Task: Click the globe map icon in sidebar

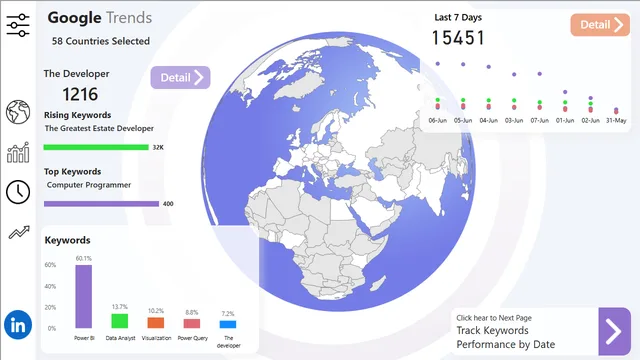Action: point(18,111)
